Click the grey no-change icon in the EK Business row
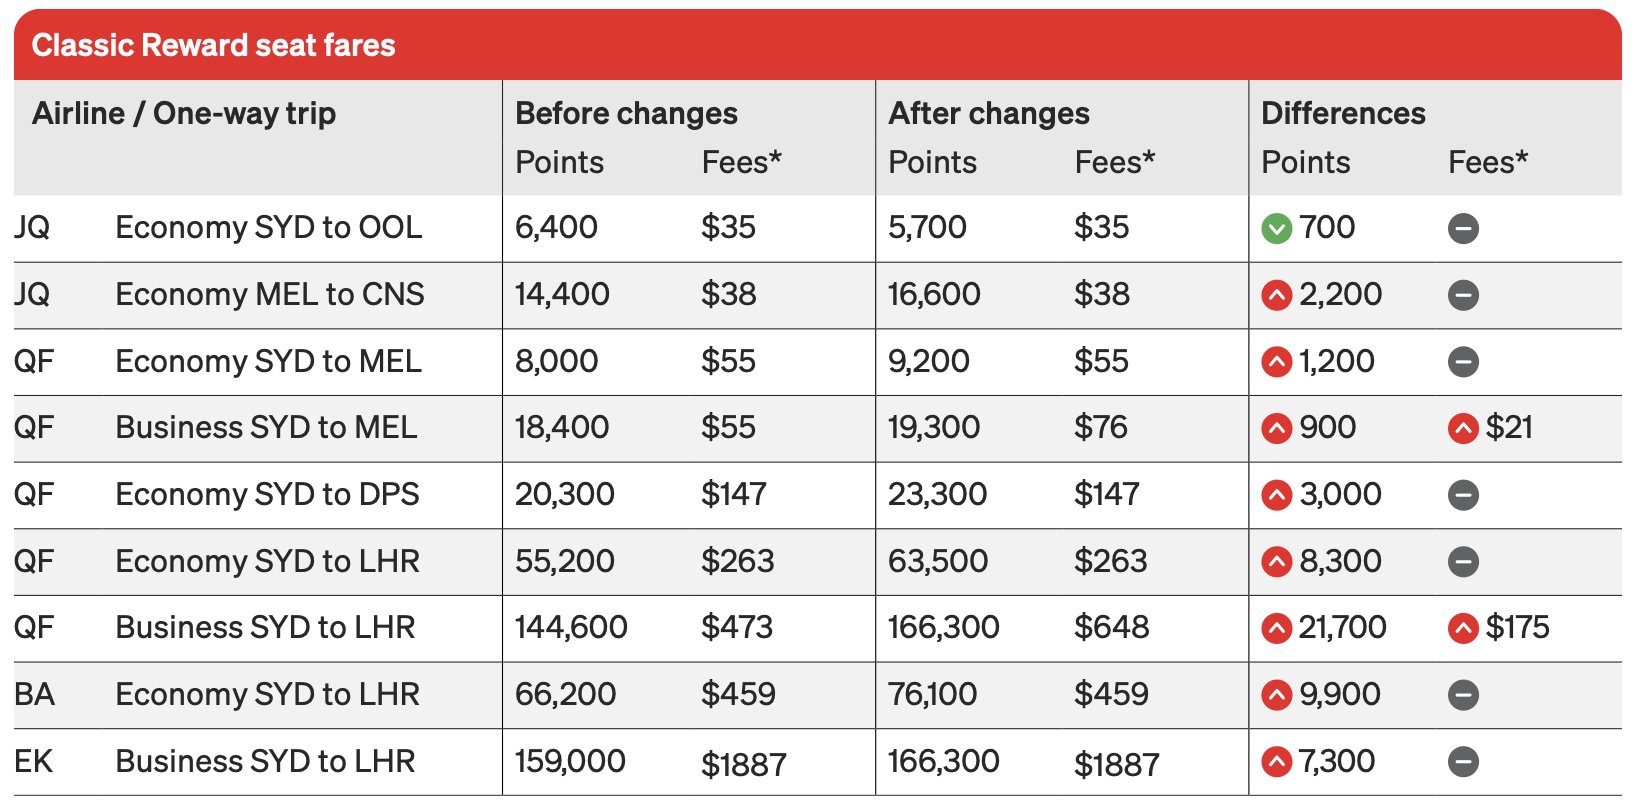Viewport: 1634px width, 806px height. [x=1463, y=763]
